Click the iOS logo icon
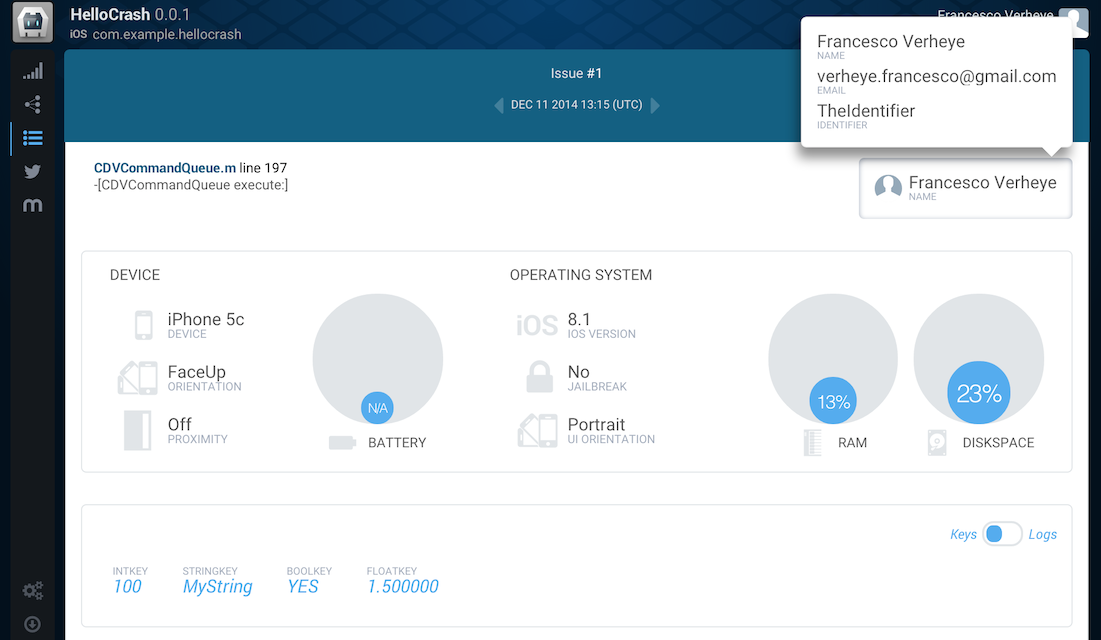 [537, 325]
